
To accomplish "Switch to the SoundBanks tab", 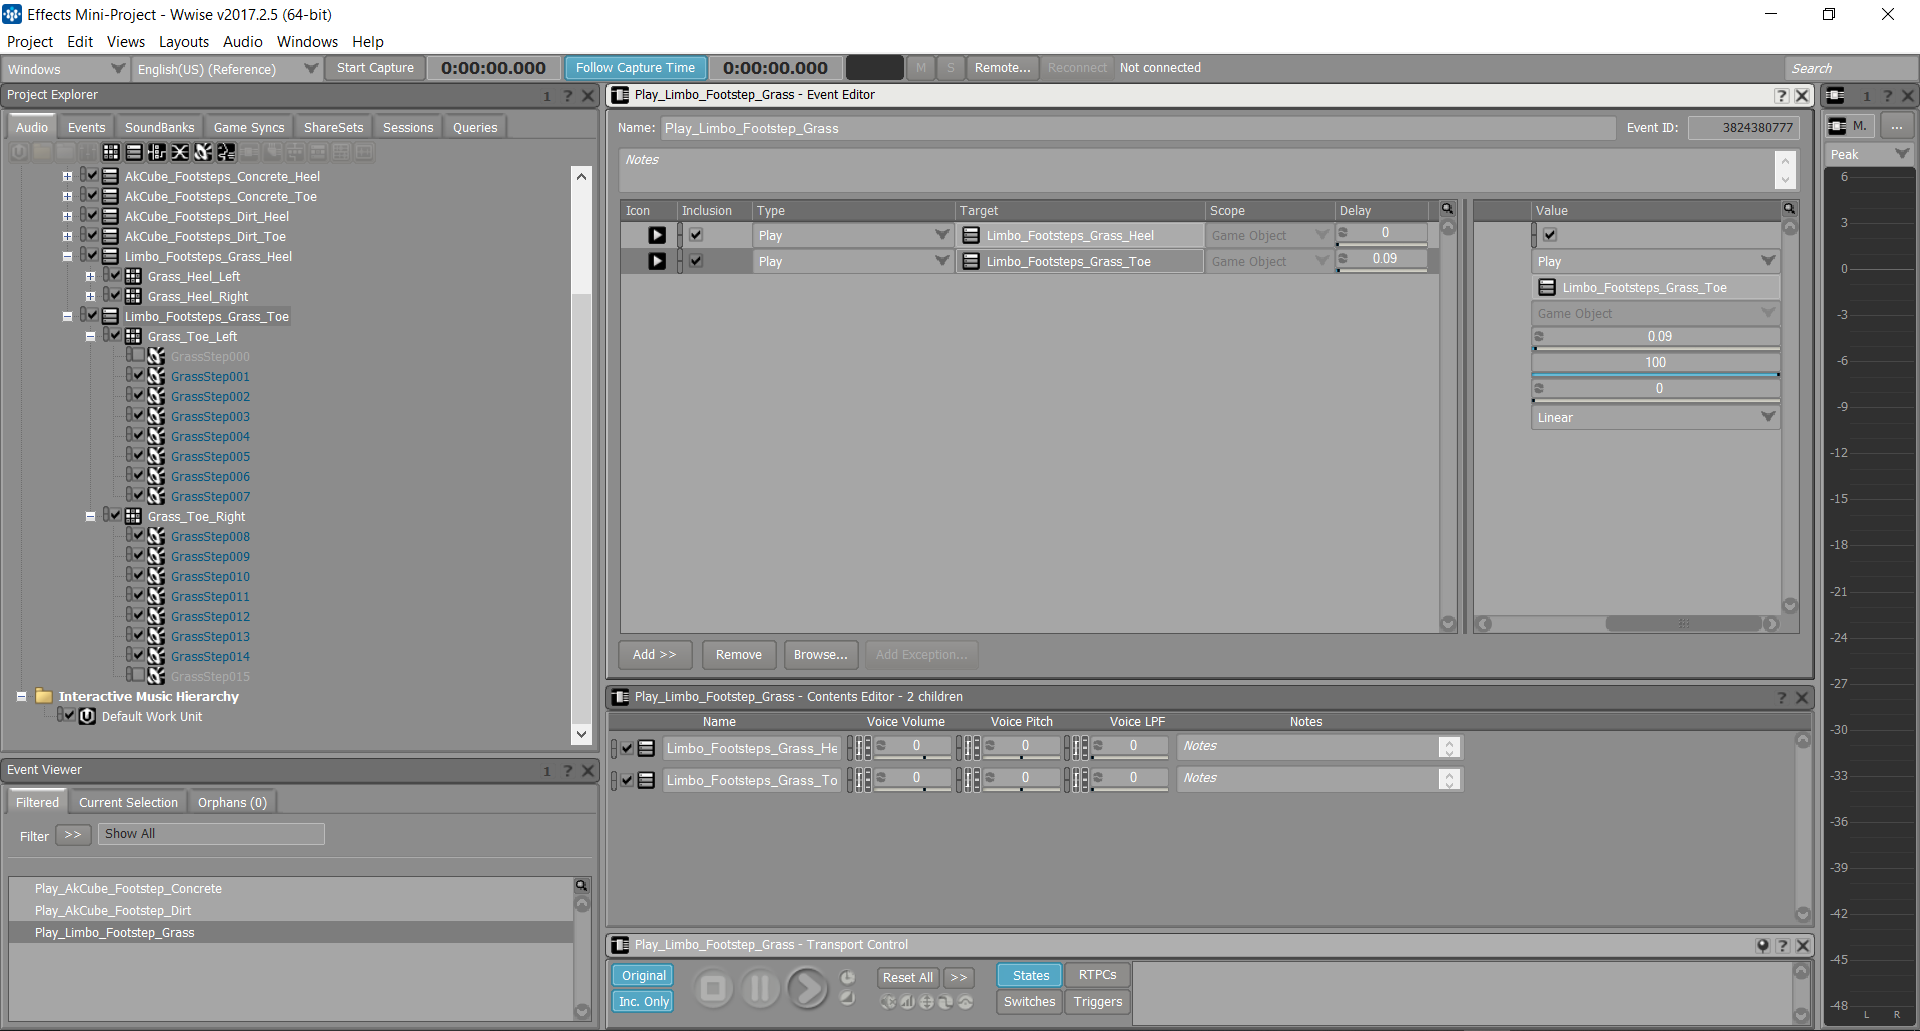I will [159, 127].
